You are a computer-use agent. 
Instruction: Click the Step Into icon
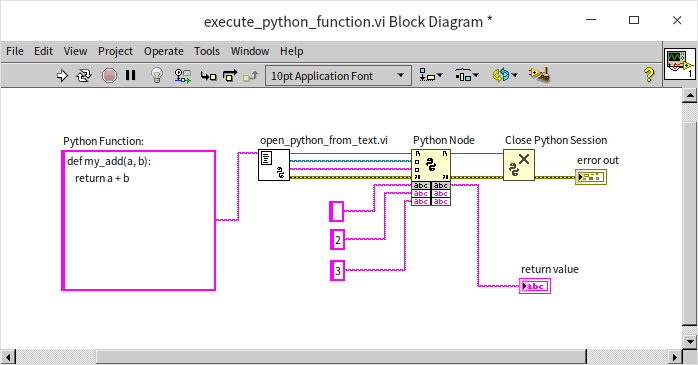[x=208, y=76]
